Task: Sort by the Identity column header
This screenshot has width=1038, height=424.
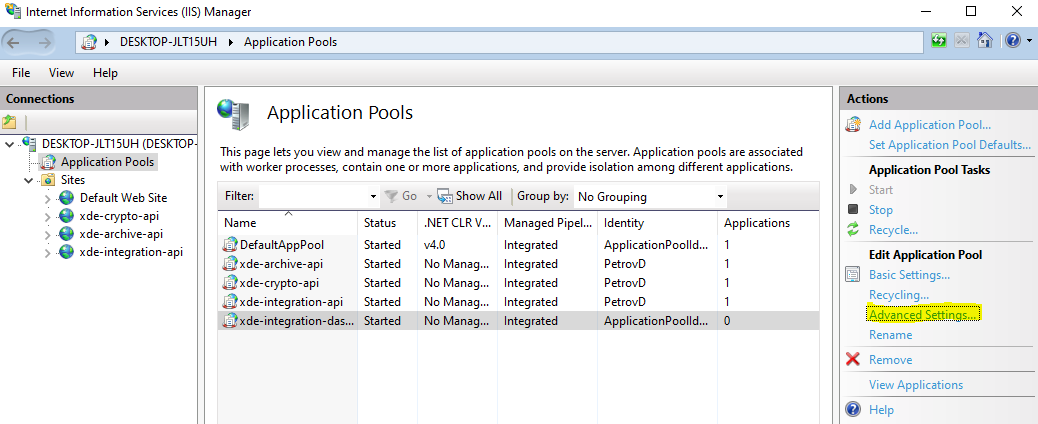Action: (x=657, y=223)
